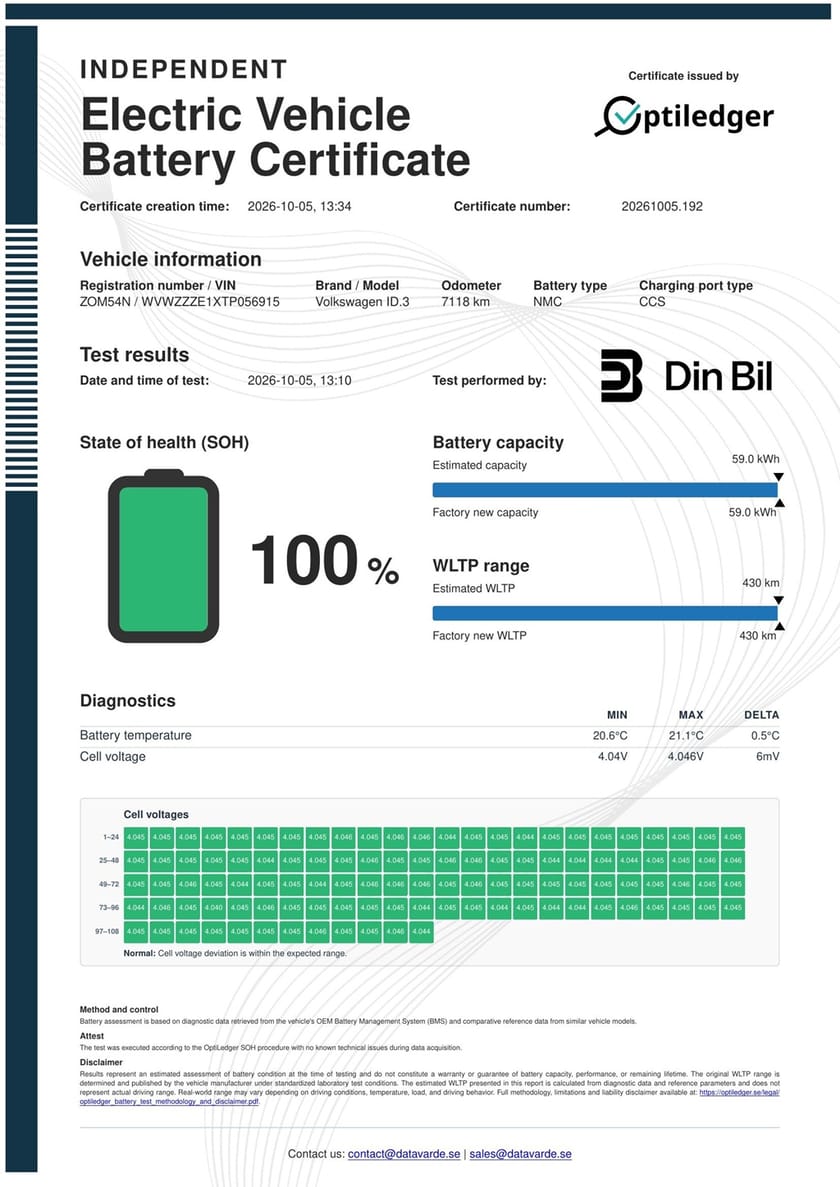Open the contact@datavarde.se email link
The width and height of the screenshot is (840, 1187).
coord(404,1154)
